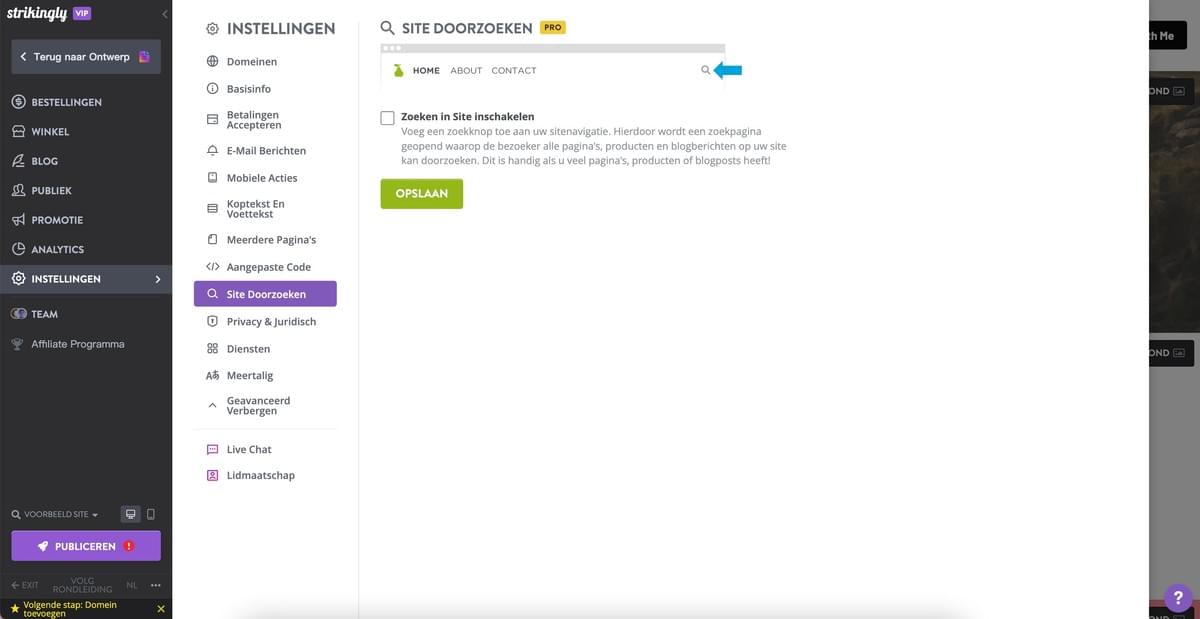
Task: Switch to Site Doorzoeken settings menu item
Action: [x=265, y=293]
